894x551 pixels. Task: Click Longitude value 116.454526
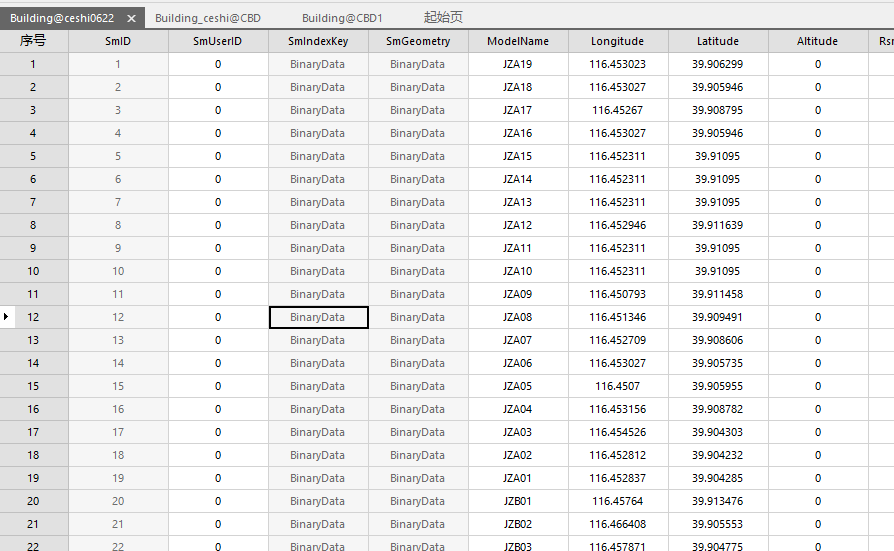[617, 432]
